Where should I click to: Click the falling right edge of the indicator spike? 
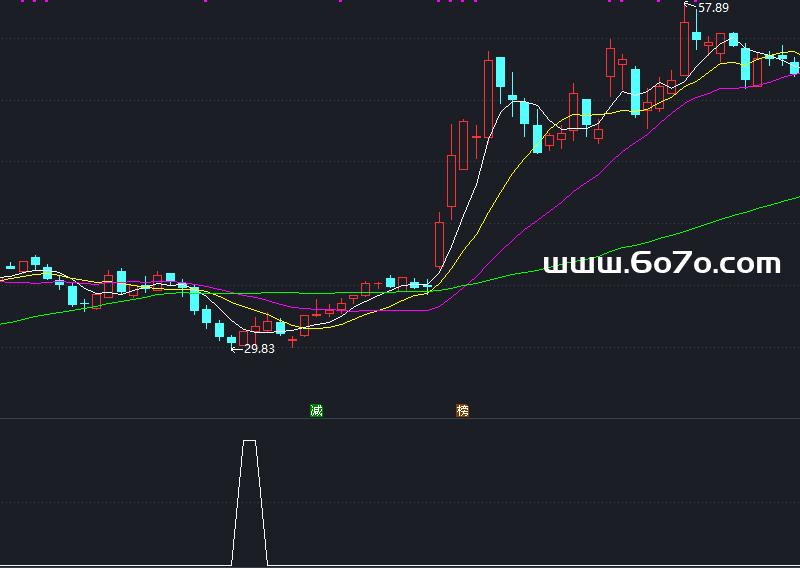pos(261,500)
